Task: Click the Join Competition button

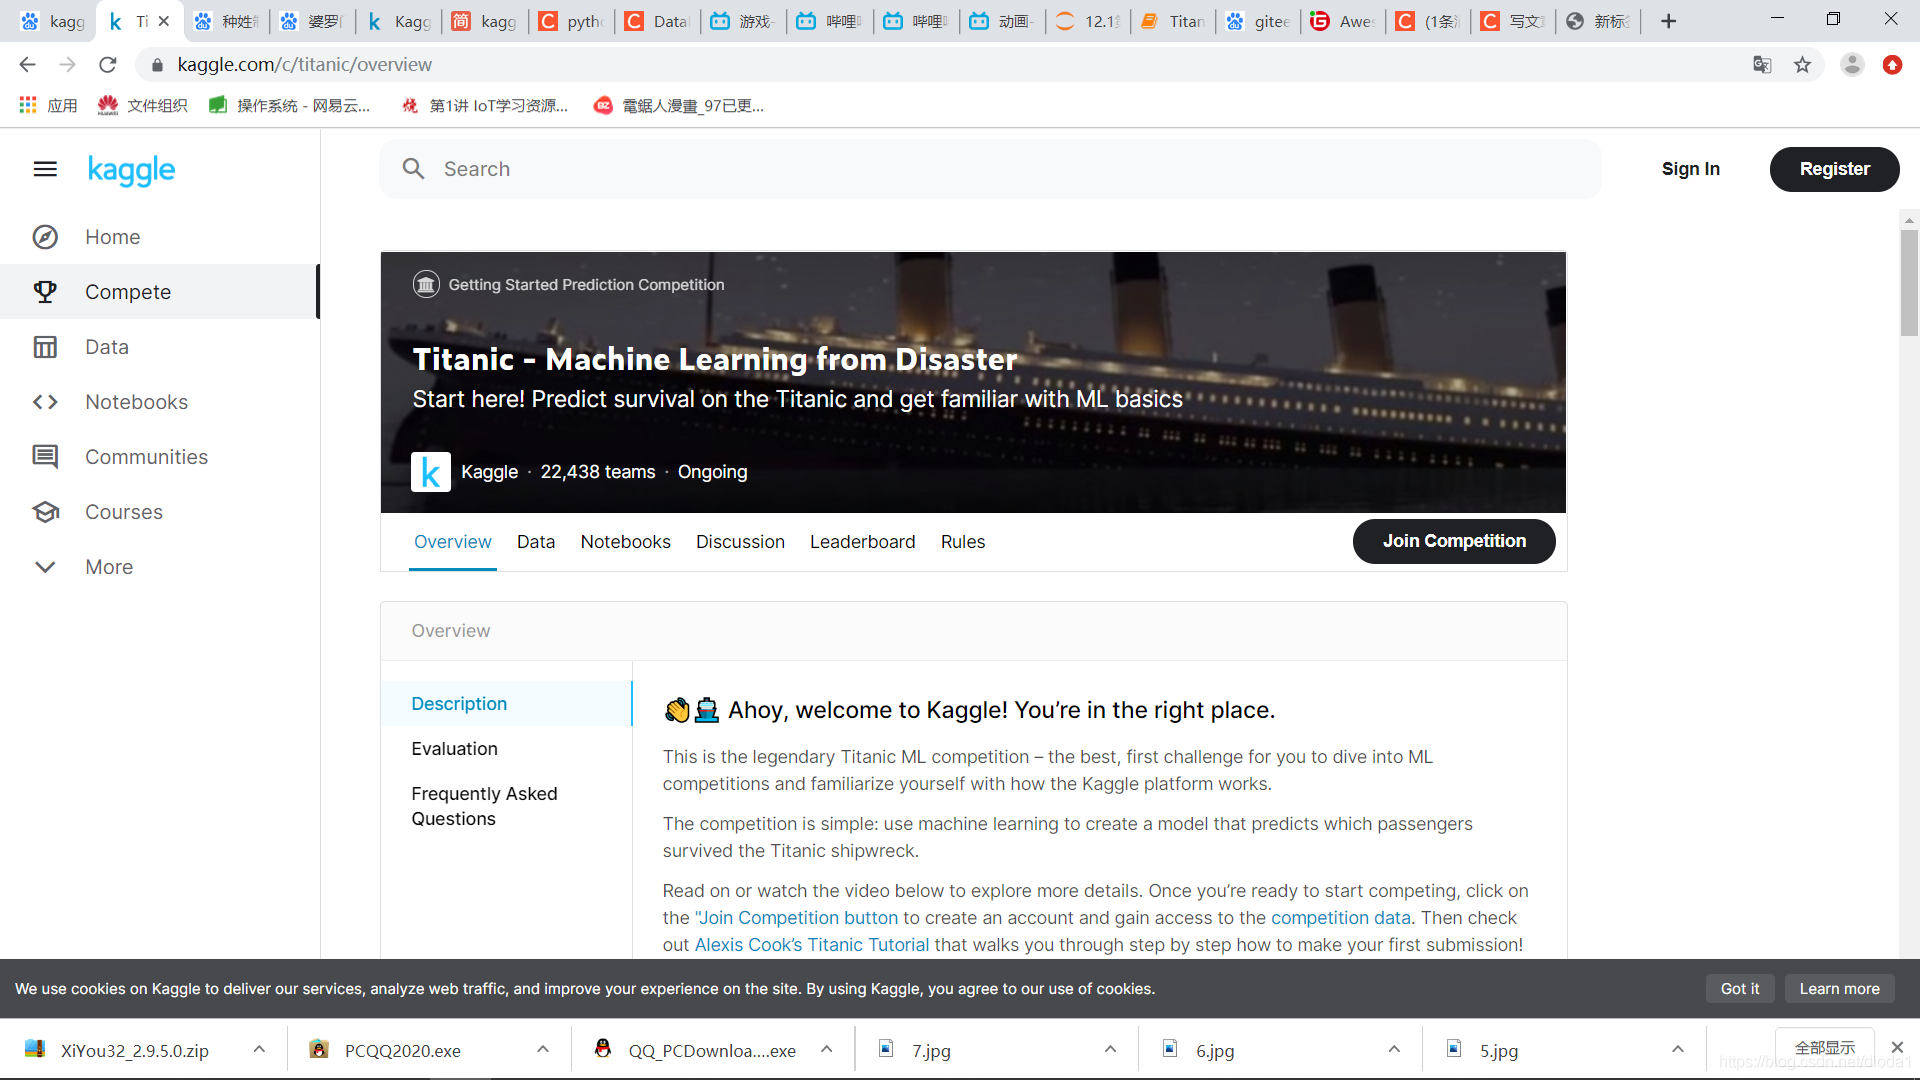Action: tap(1454, 541)
